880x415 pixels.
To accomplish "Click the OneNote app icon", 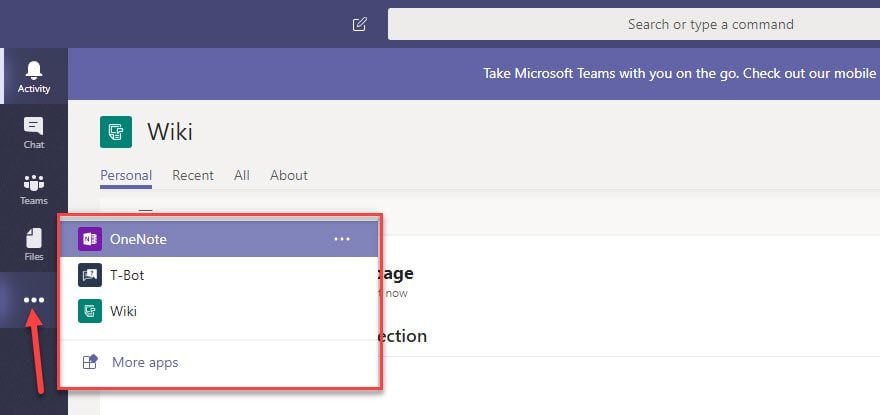I will pyautogui.click(x=90, y=239).
